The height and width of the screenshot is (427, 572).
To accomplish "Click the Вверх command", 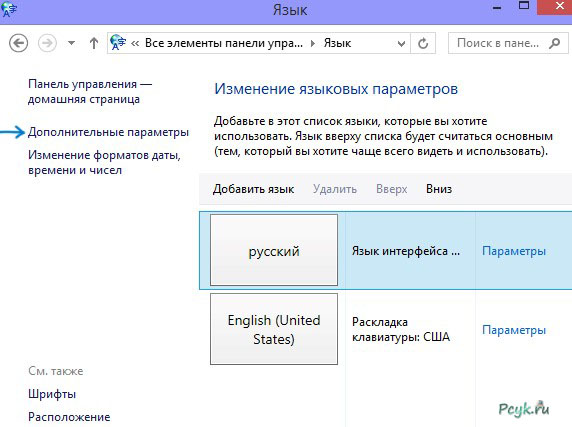I will [391, 189].
